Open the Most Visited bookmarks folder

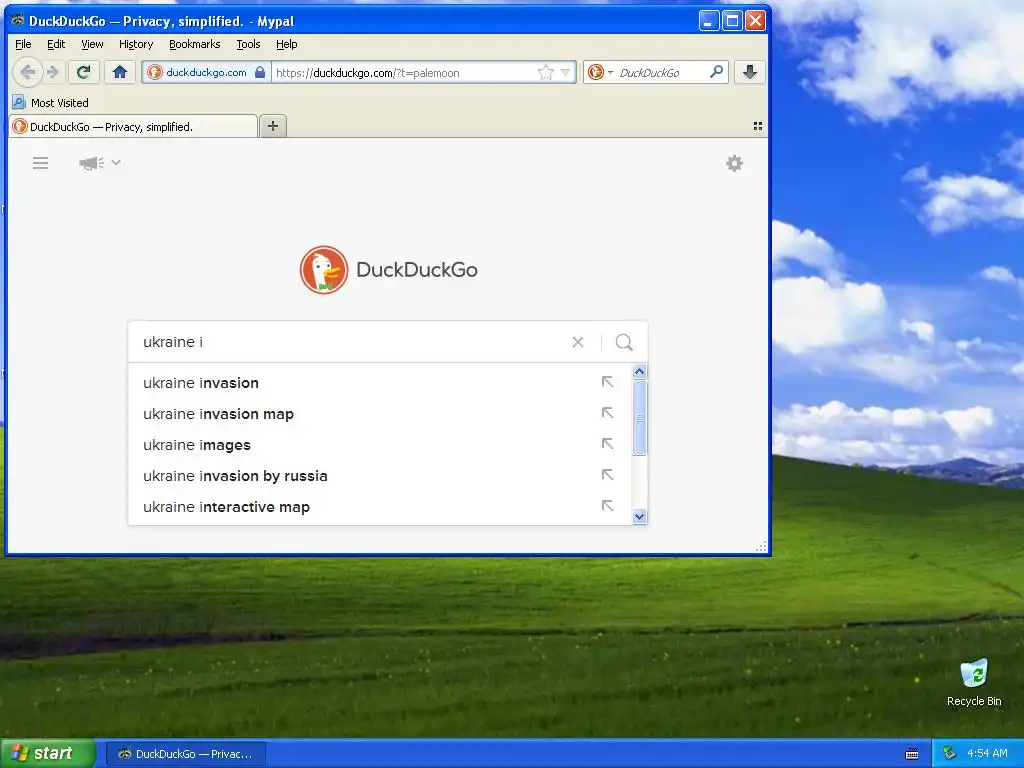coord(51,103)
